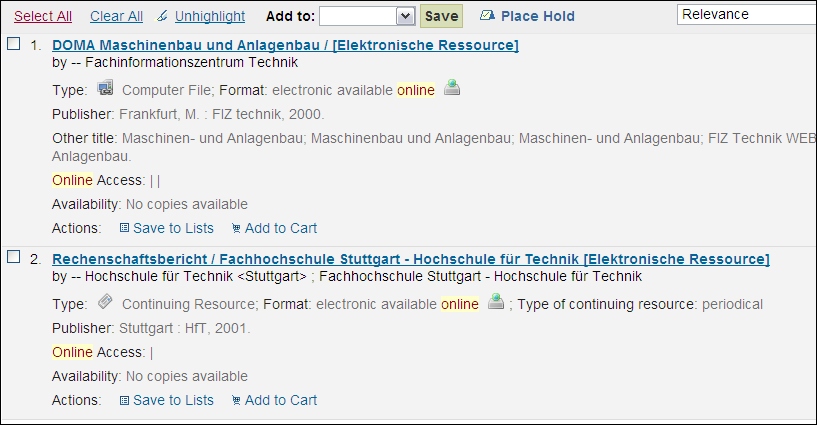Click the Clear All link
Image resolution: width=817 pixels, height=425 pixels.
click(x=116, y=16)
